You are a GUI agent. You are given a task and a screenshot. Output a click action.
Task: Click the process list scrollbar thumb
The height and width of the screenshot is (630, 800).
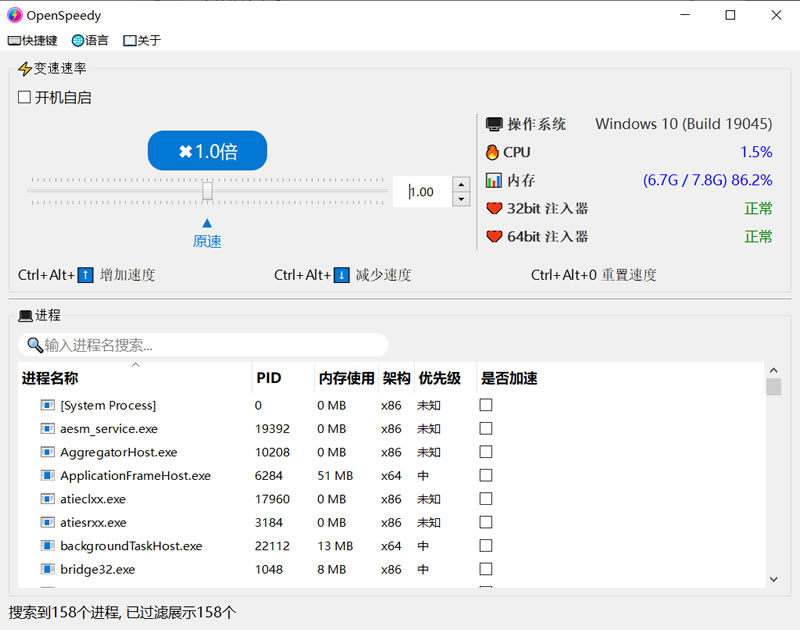click(773, 387)
